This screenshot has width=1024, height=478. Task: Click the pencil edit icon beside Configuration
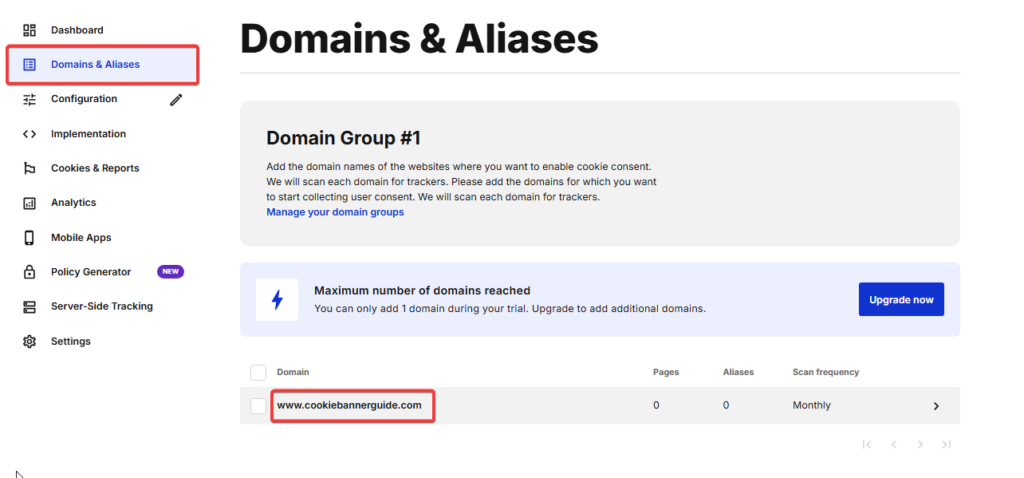(176, 99)
